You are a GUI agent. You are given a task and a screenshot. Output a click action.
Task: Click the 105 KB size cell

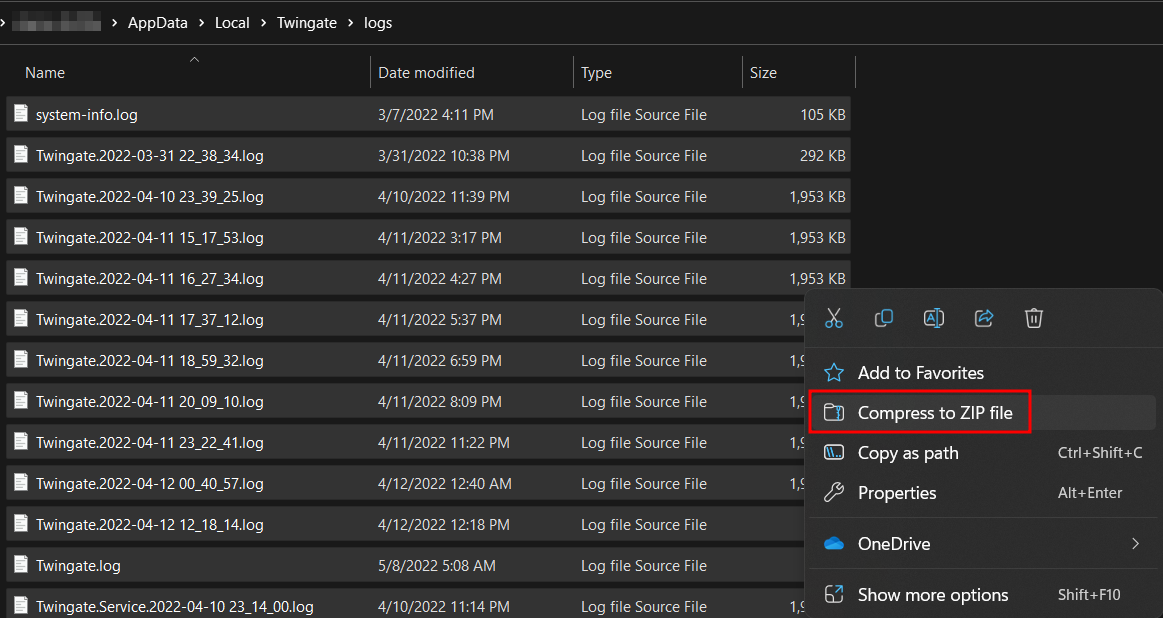[823, 114]
